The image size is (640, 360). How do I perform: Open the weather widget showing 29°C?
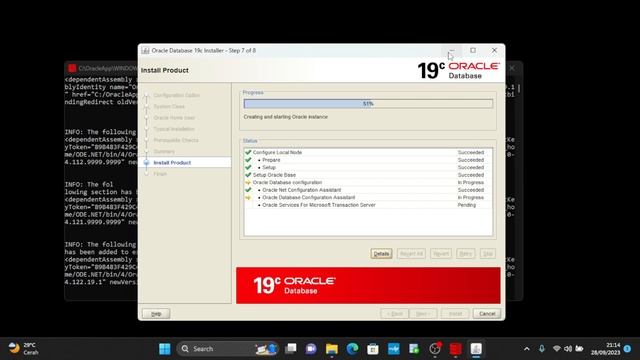pyautogui.click(x=24, y=349)
